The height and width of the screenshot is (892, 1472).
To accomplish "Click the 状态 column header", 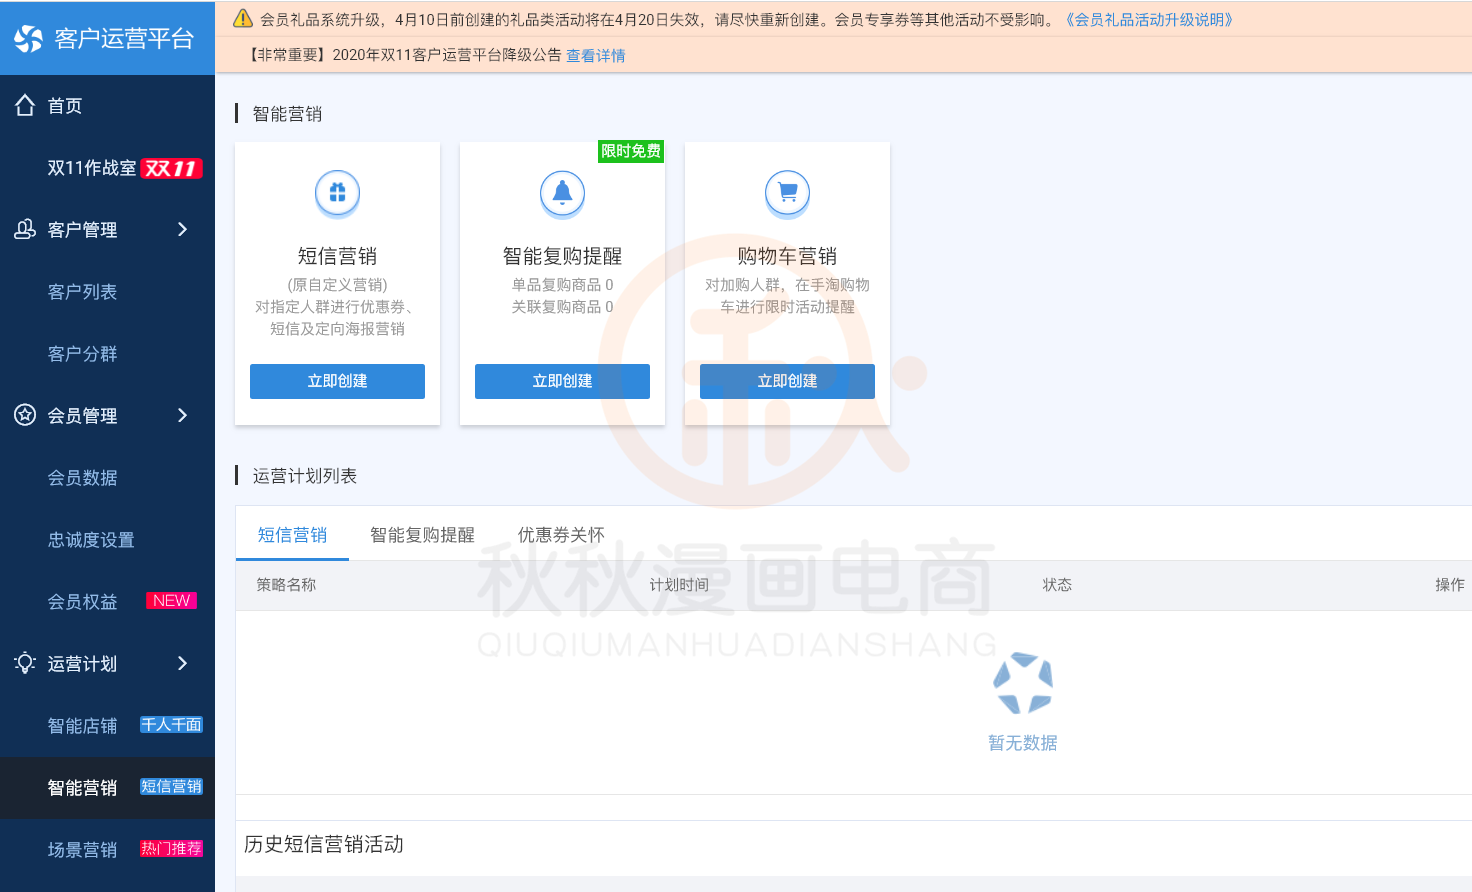I will click(1057, 585).
